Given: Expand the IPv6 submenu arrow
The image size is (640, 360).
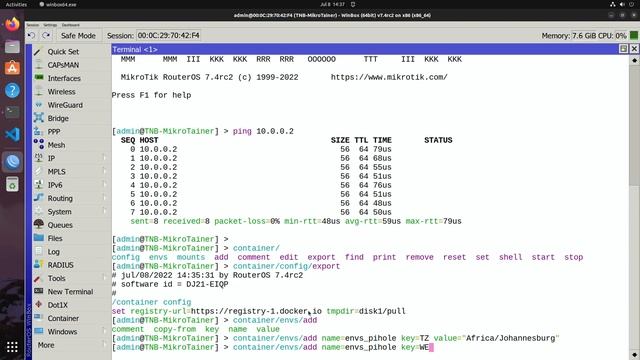Looking at the screenshot, I should 104,184.
